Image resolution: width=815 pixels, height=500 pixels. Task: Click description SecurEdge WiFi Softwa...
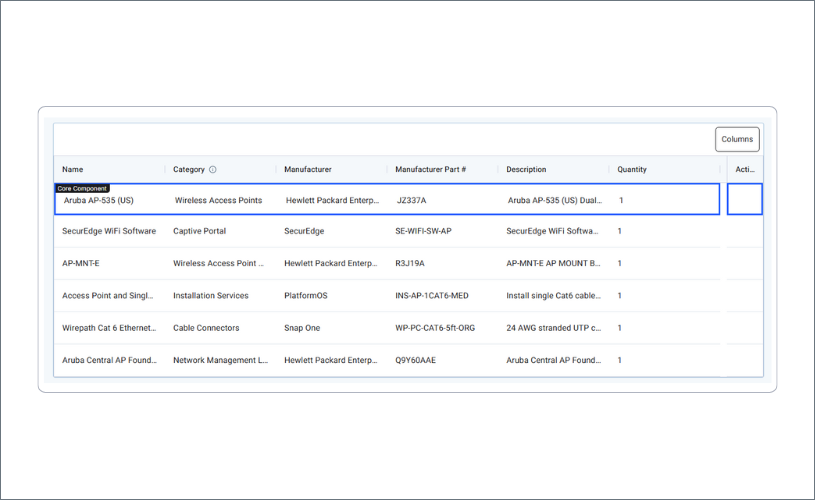(552, 231)
